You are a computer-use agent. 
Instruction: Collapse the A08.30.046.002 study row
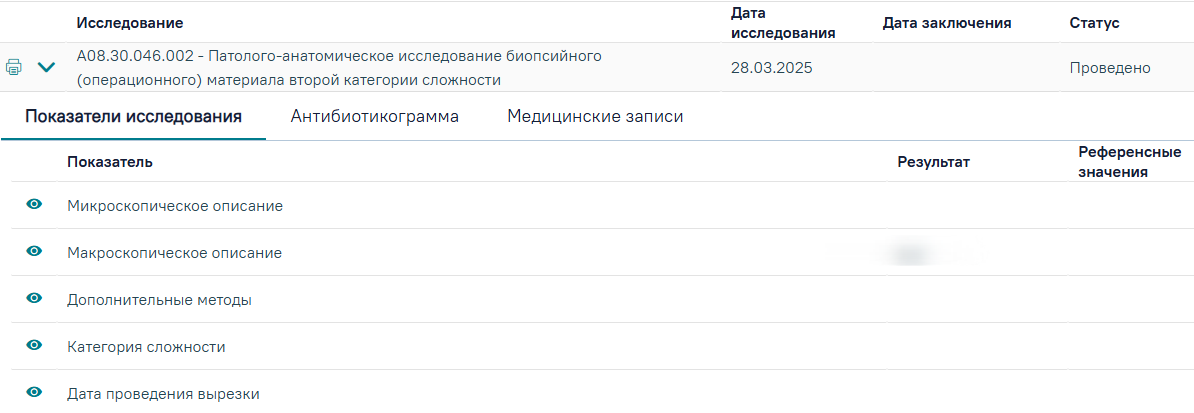(x=46, y=68)
